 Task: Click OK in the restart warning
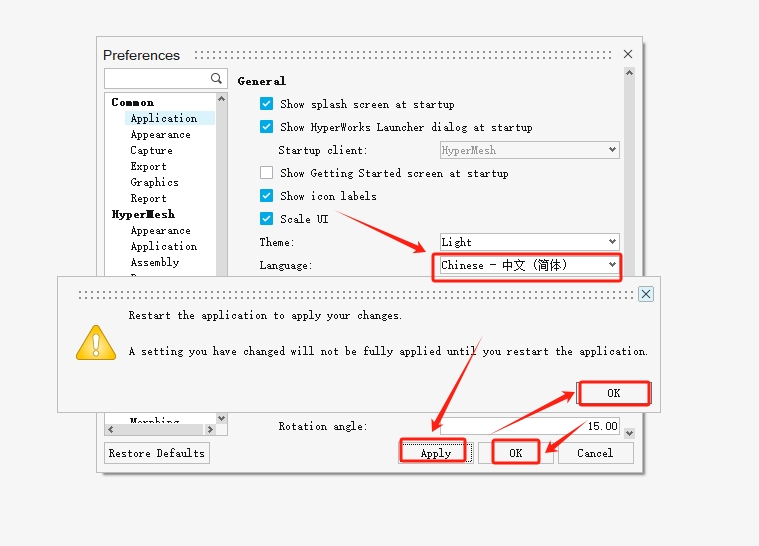614,393
